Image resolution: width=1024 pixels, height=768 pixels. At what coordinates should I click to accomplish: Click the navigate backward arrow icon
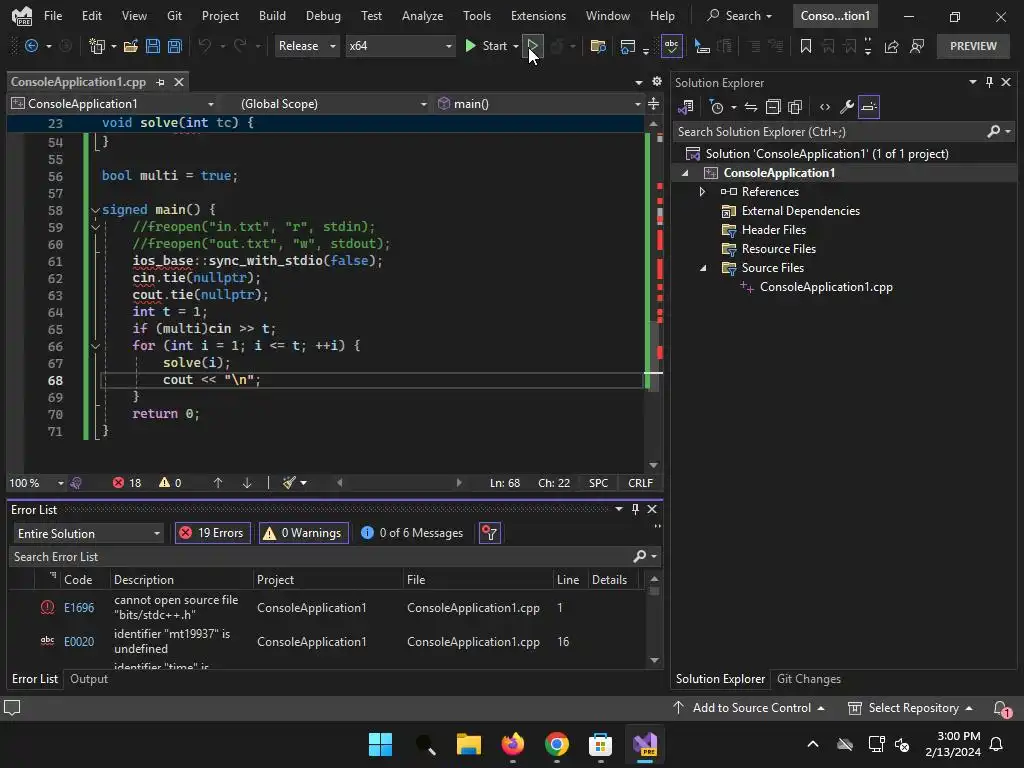tap(31, 46)
